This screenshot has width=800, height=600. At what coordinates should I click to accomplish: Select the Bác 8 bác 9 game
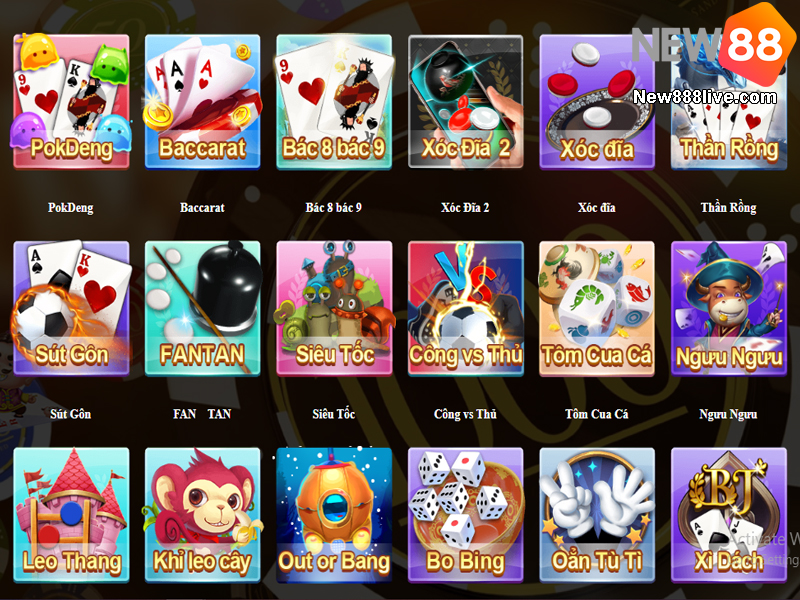point(334,101)
